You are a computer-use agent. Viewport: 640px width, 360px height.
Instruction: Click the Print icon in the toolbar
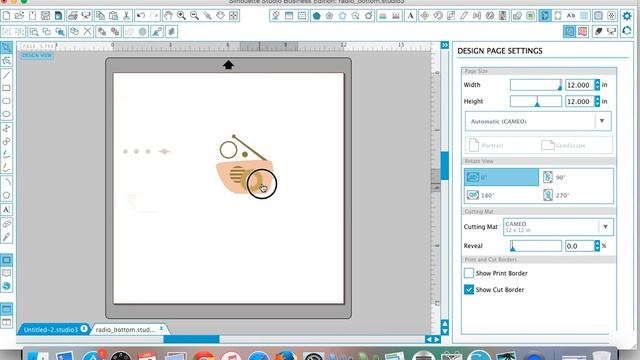[73, 16]
